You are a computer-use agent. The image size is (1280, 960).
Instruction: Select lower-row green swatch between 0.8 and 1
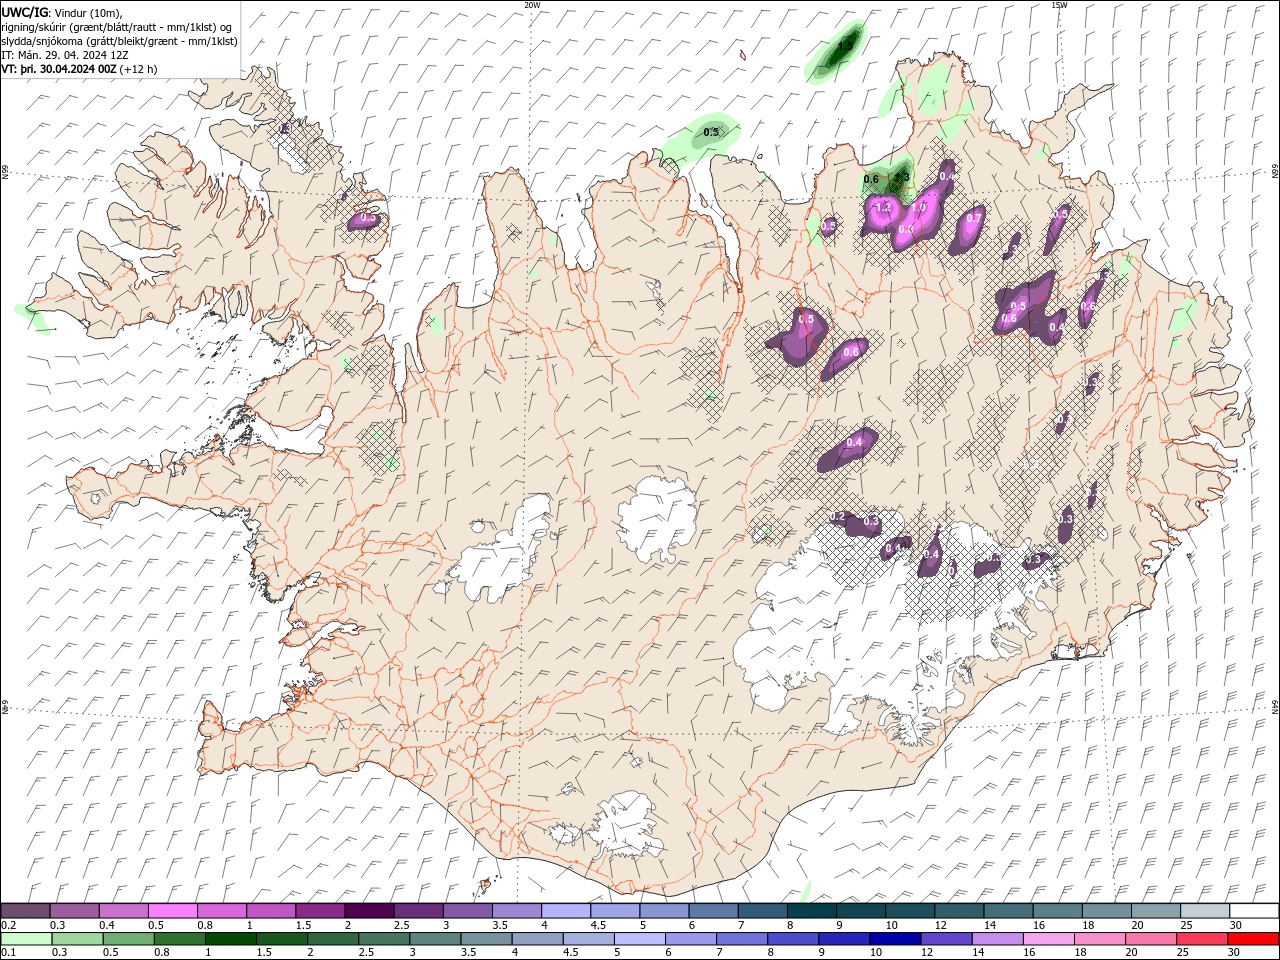pyautogui.click(x=179, y=939)
